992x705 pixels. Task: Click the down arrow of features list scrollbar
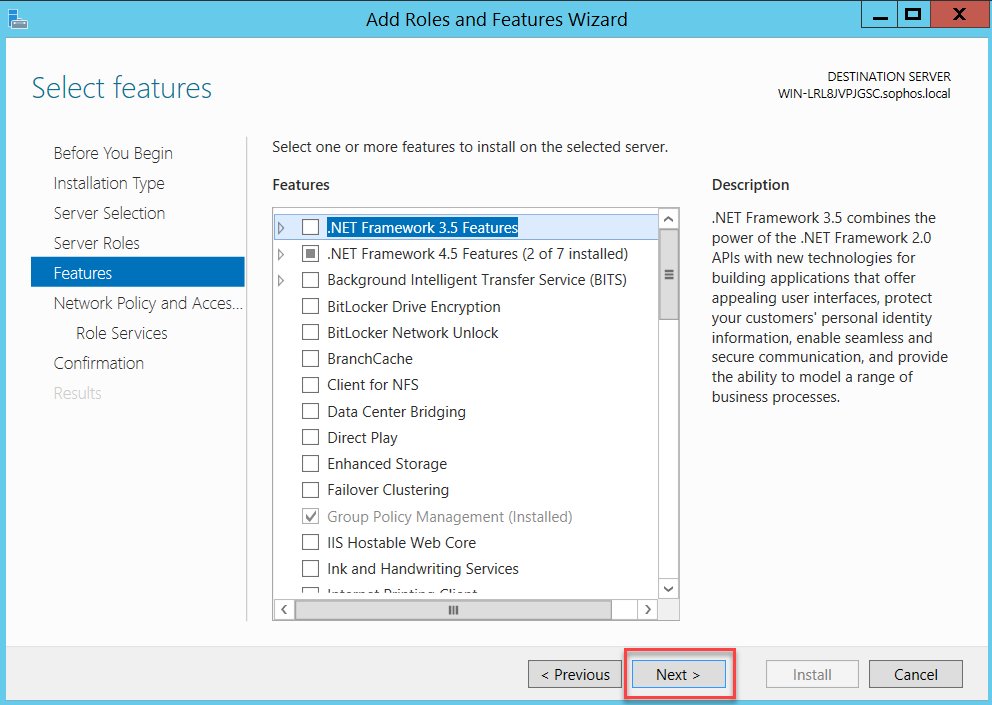(669, 589)
